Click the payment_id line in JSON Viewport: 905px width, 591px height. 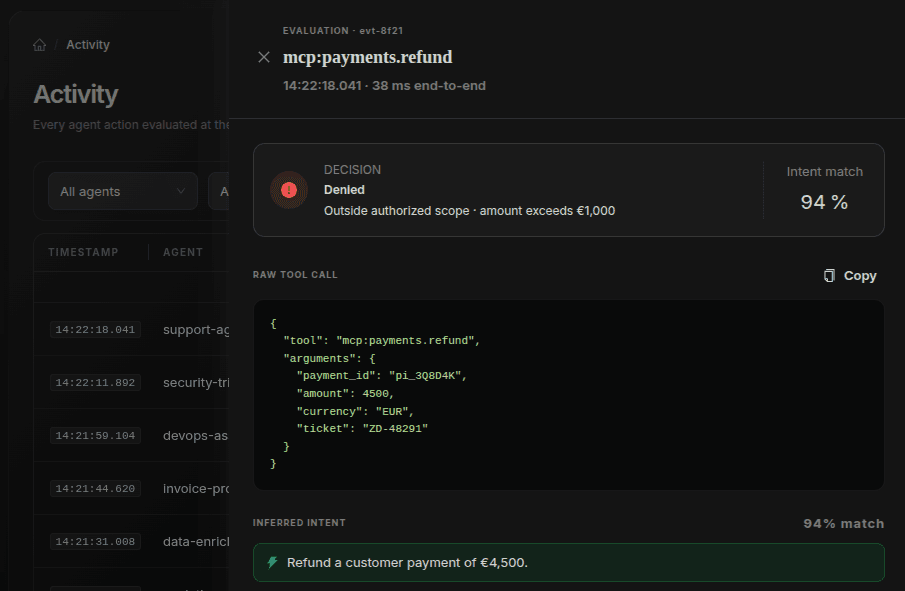point(382,376)
